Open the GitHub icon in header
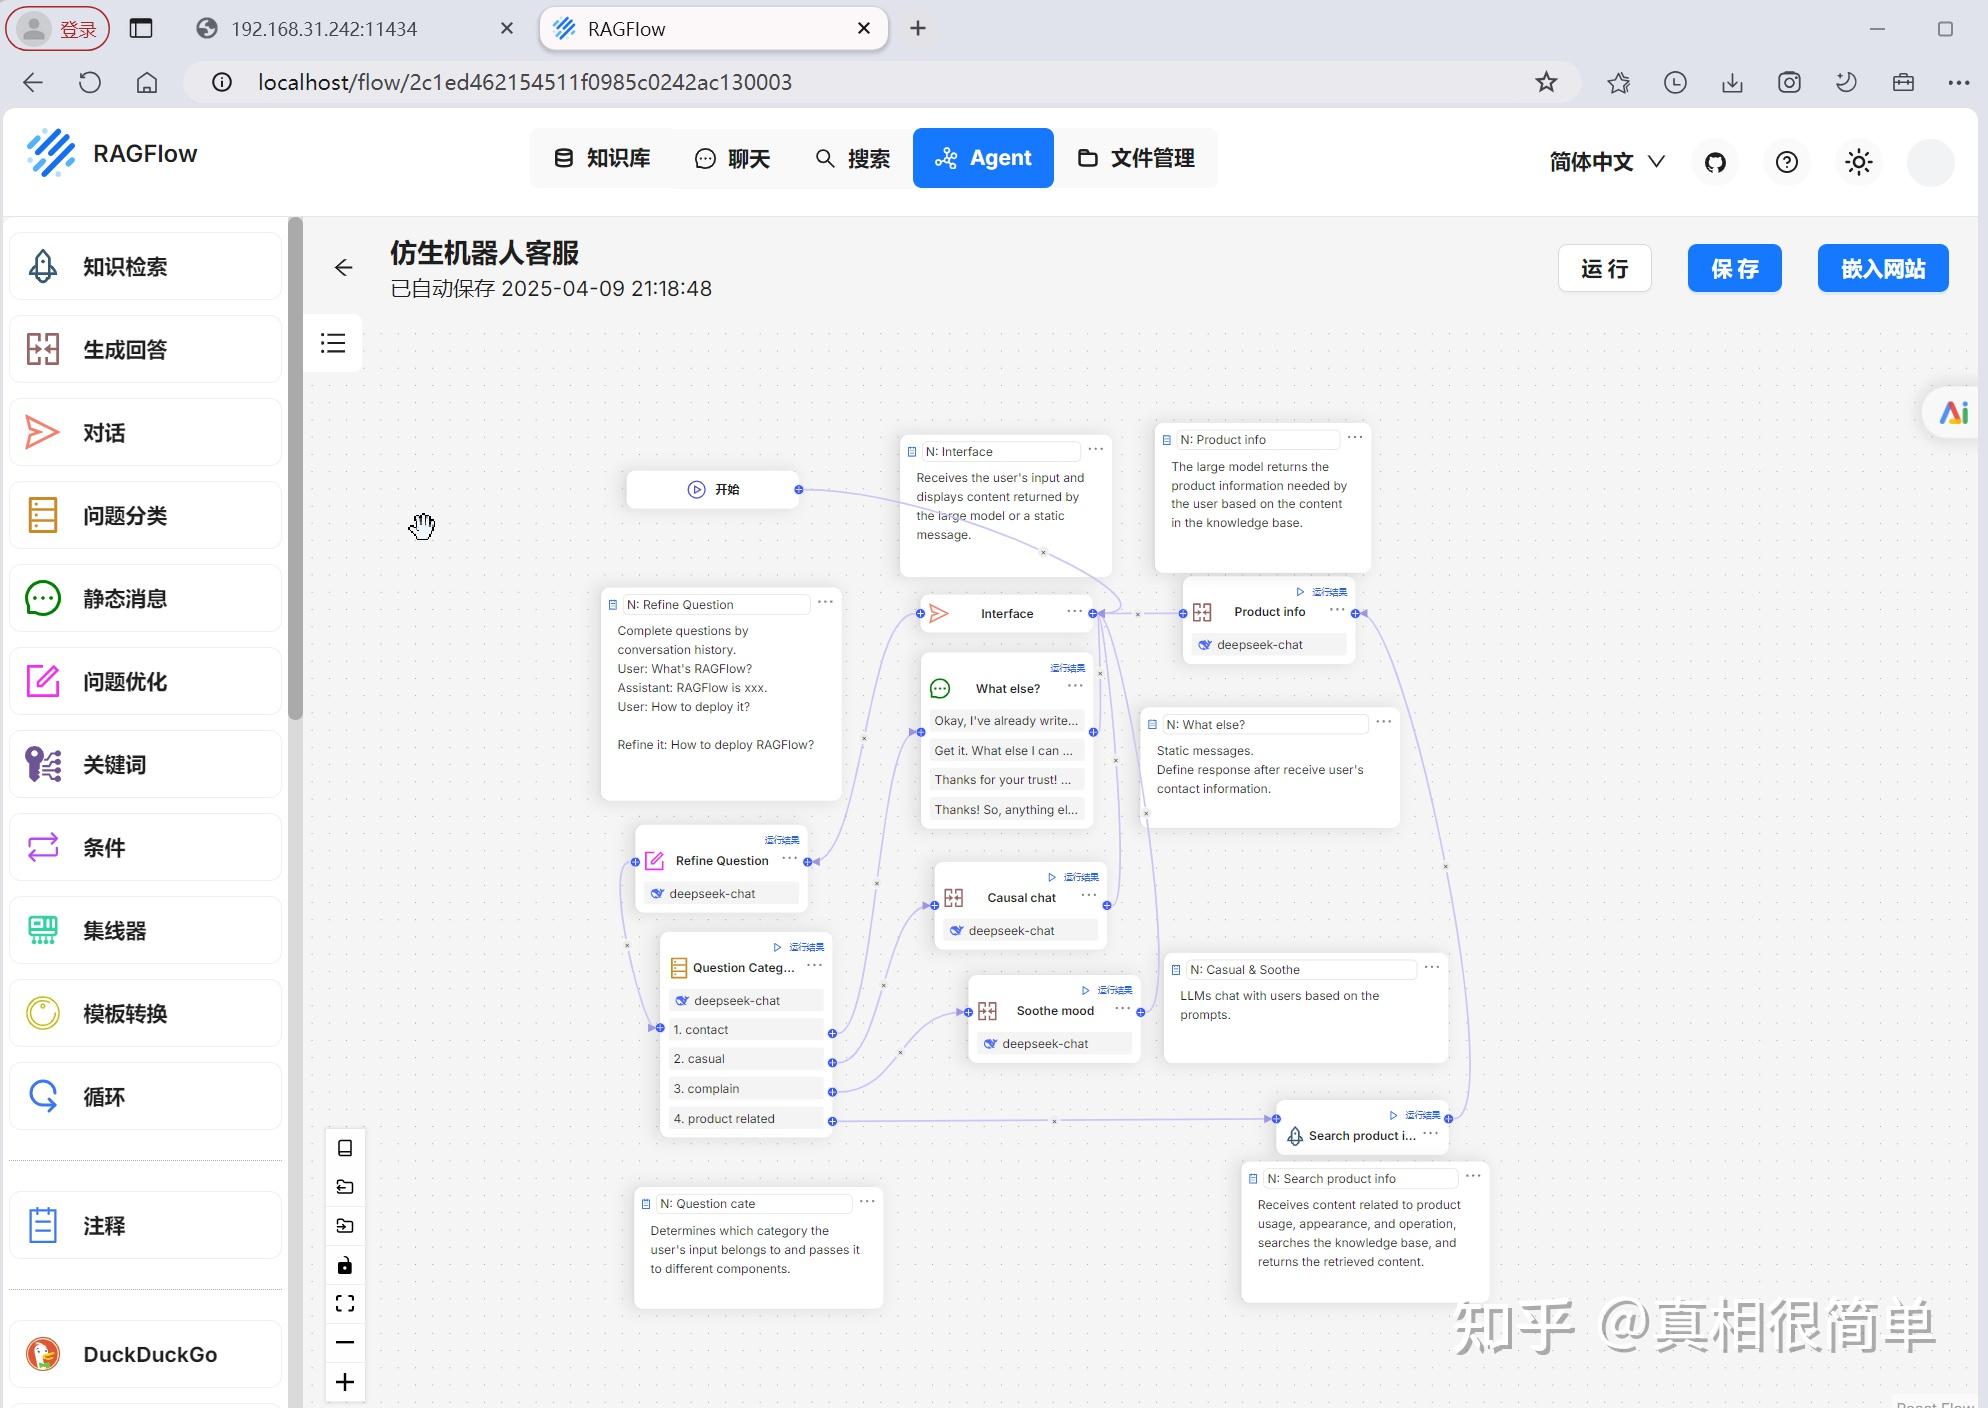The width and height of the screenshot is (1988, 1408). 1715,162
